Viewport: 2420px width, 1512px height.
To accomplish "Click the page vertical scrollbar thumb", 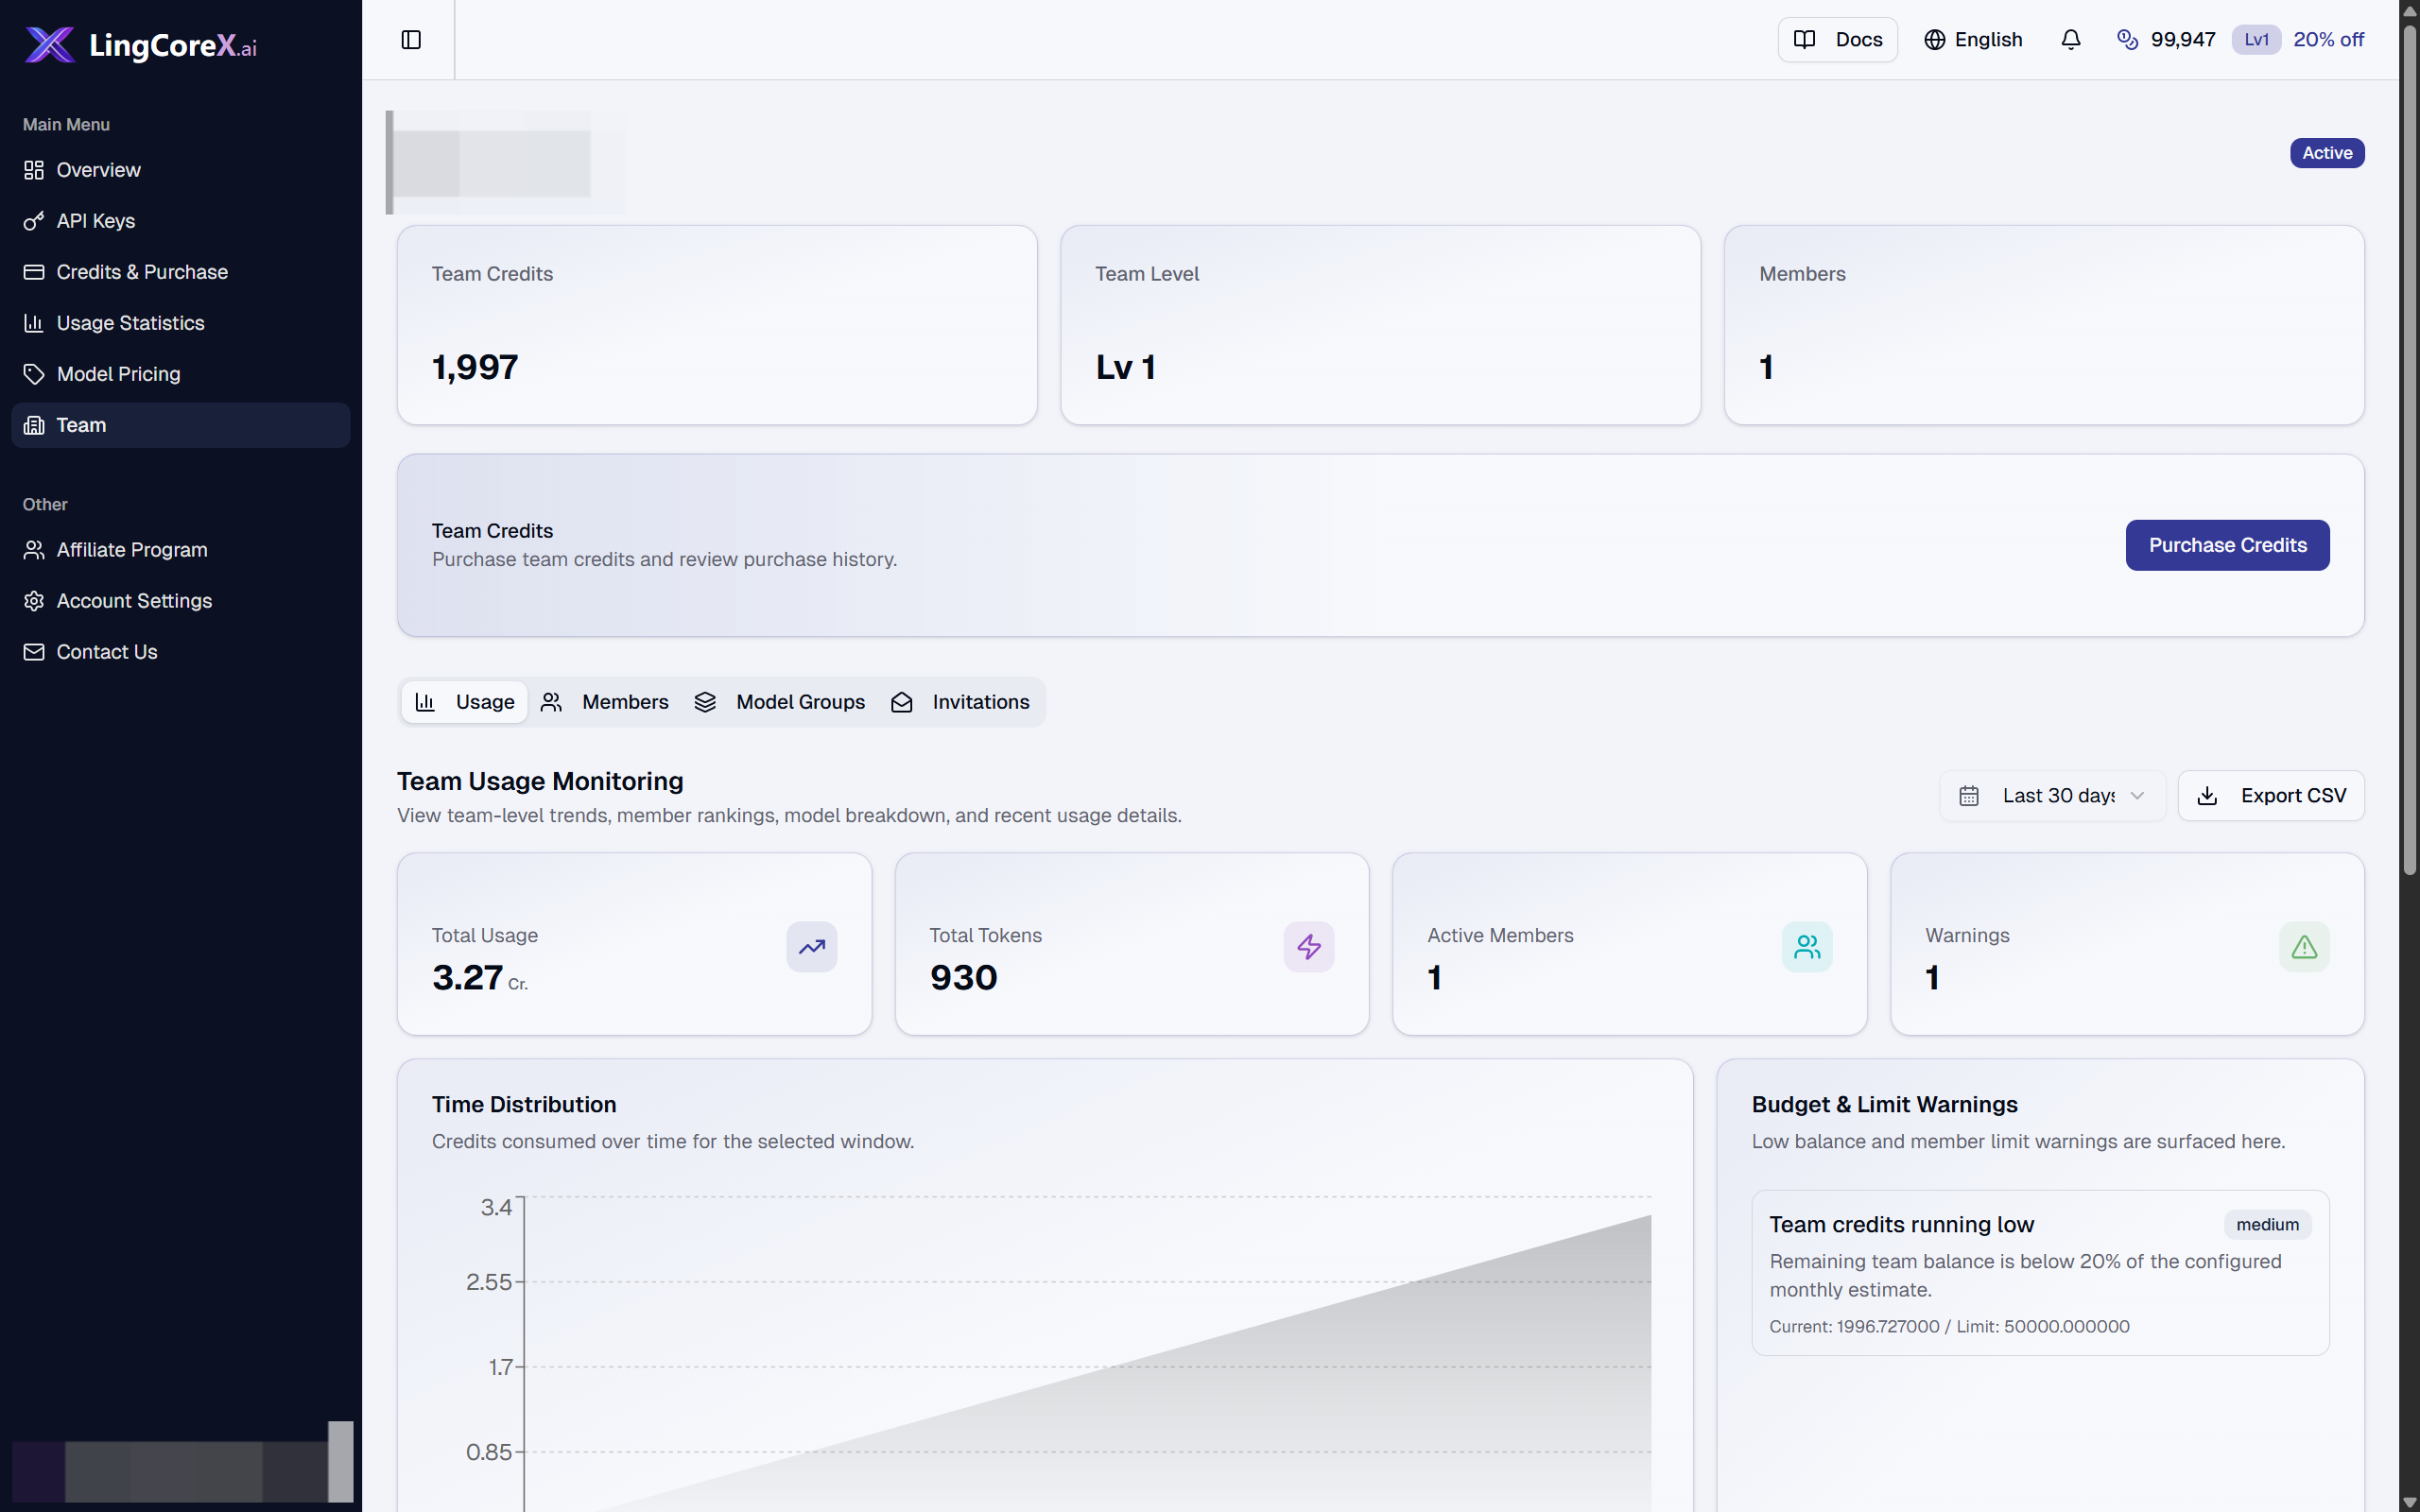I will coord(2410,450).
